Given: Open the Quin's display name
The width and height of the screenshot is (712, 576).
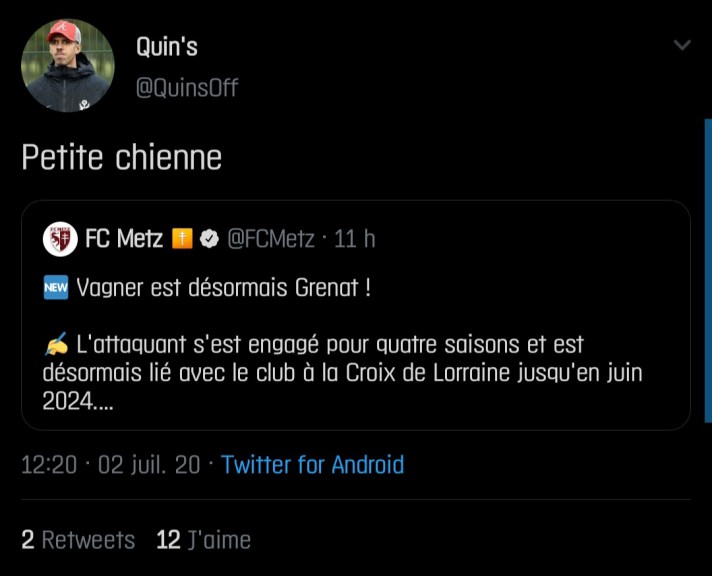Looking at the screenshot, I should pos(167,47).
